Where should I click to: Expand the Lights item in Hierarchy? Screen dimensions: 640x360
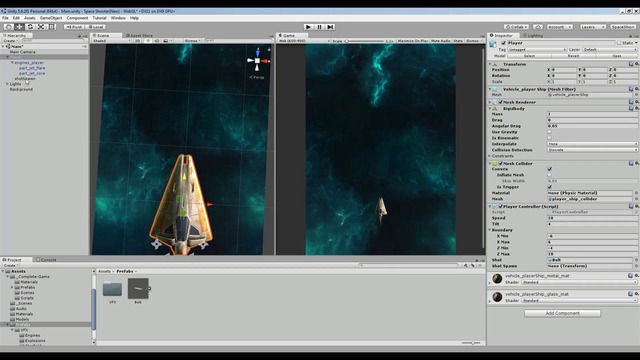[7, 84]
